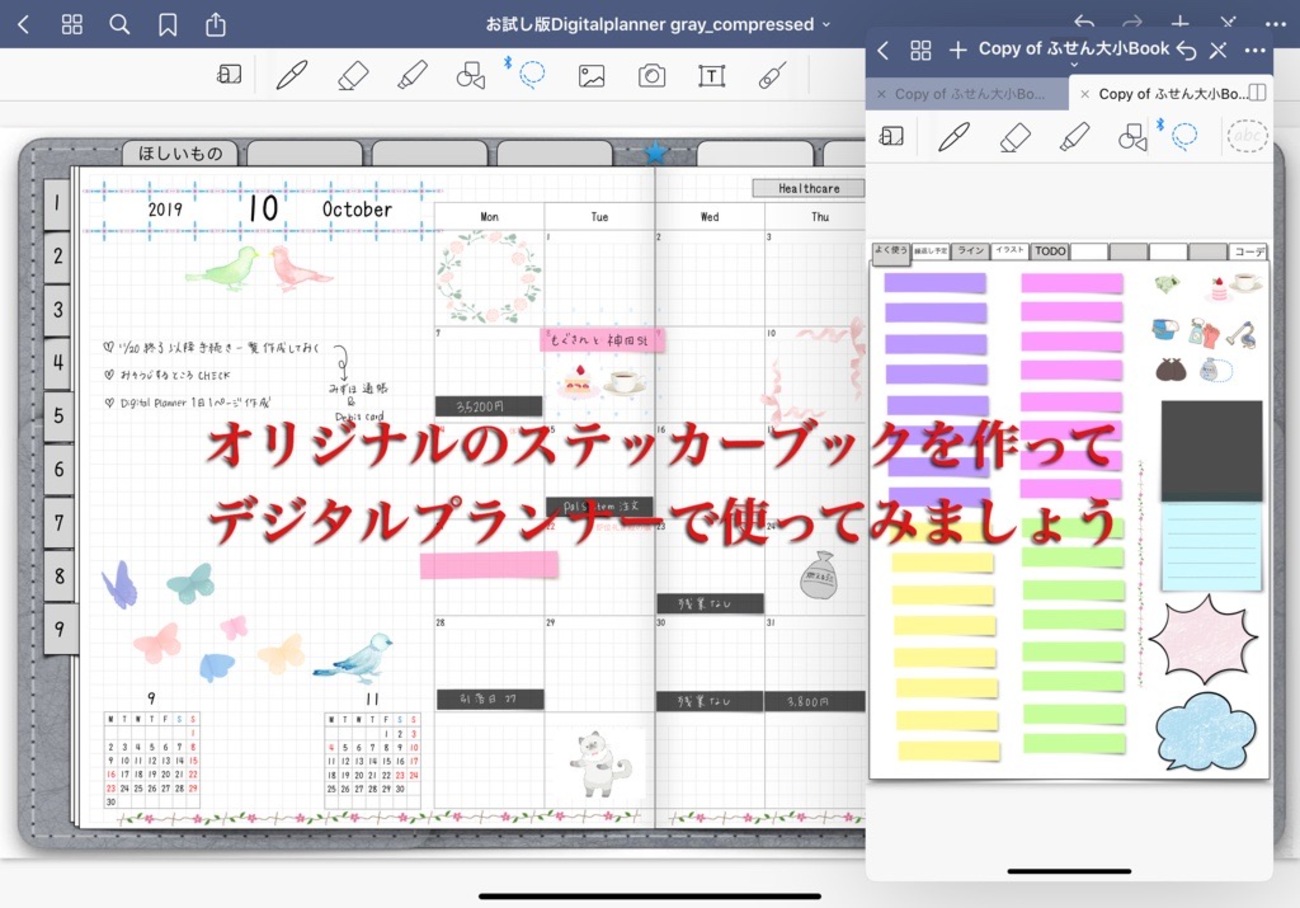Select the bottom yellow sticky note sticker
The image size is (1300, 908).
point(948,750)
